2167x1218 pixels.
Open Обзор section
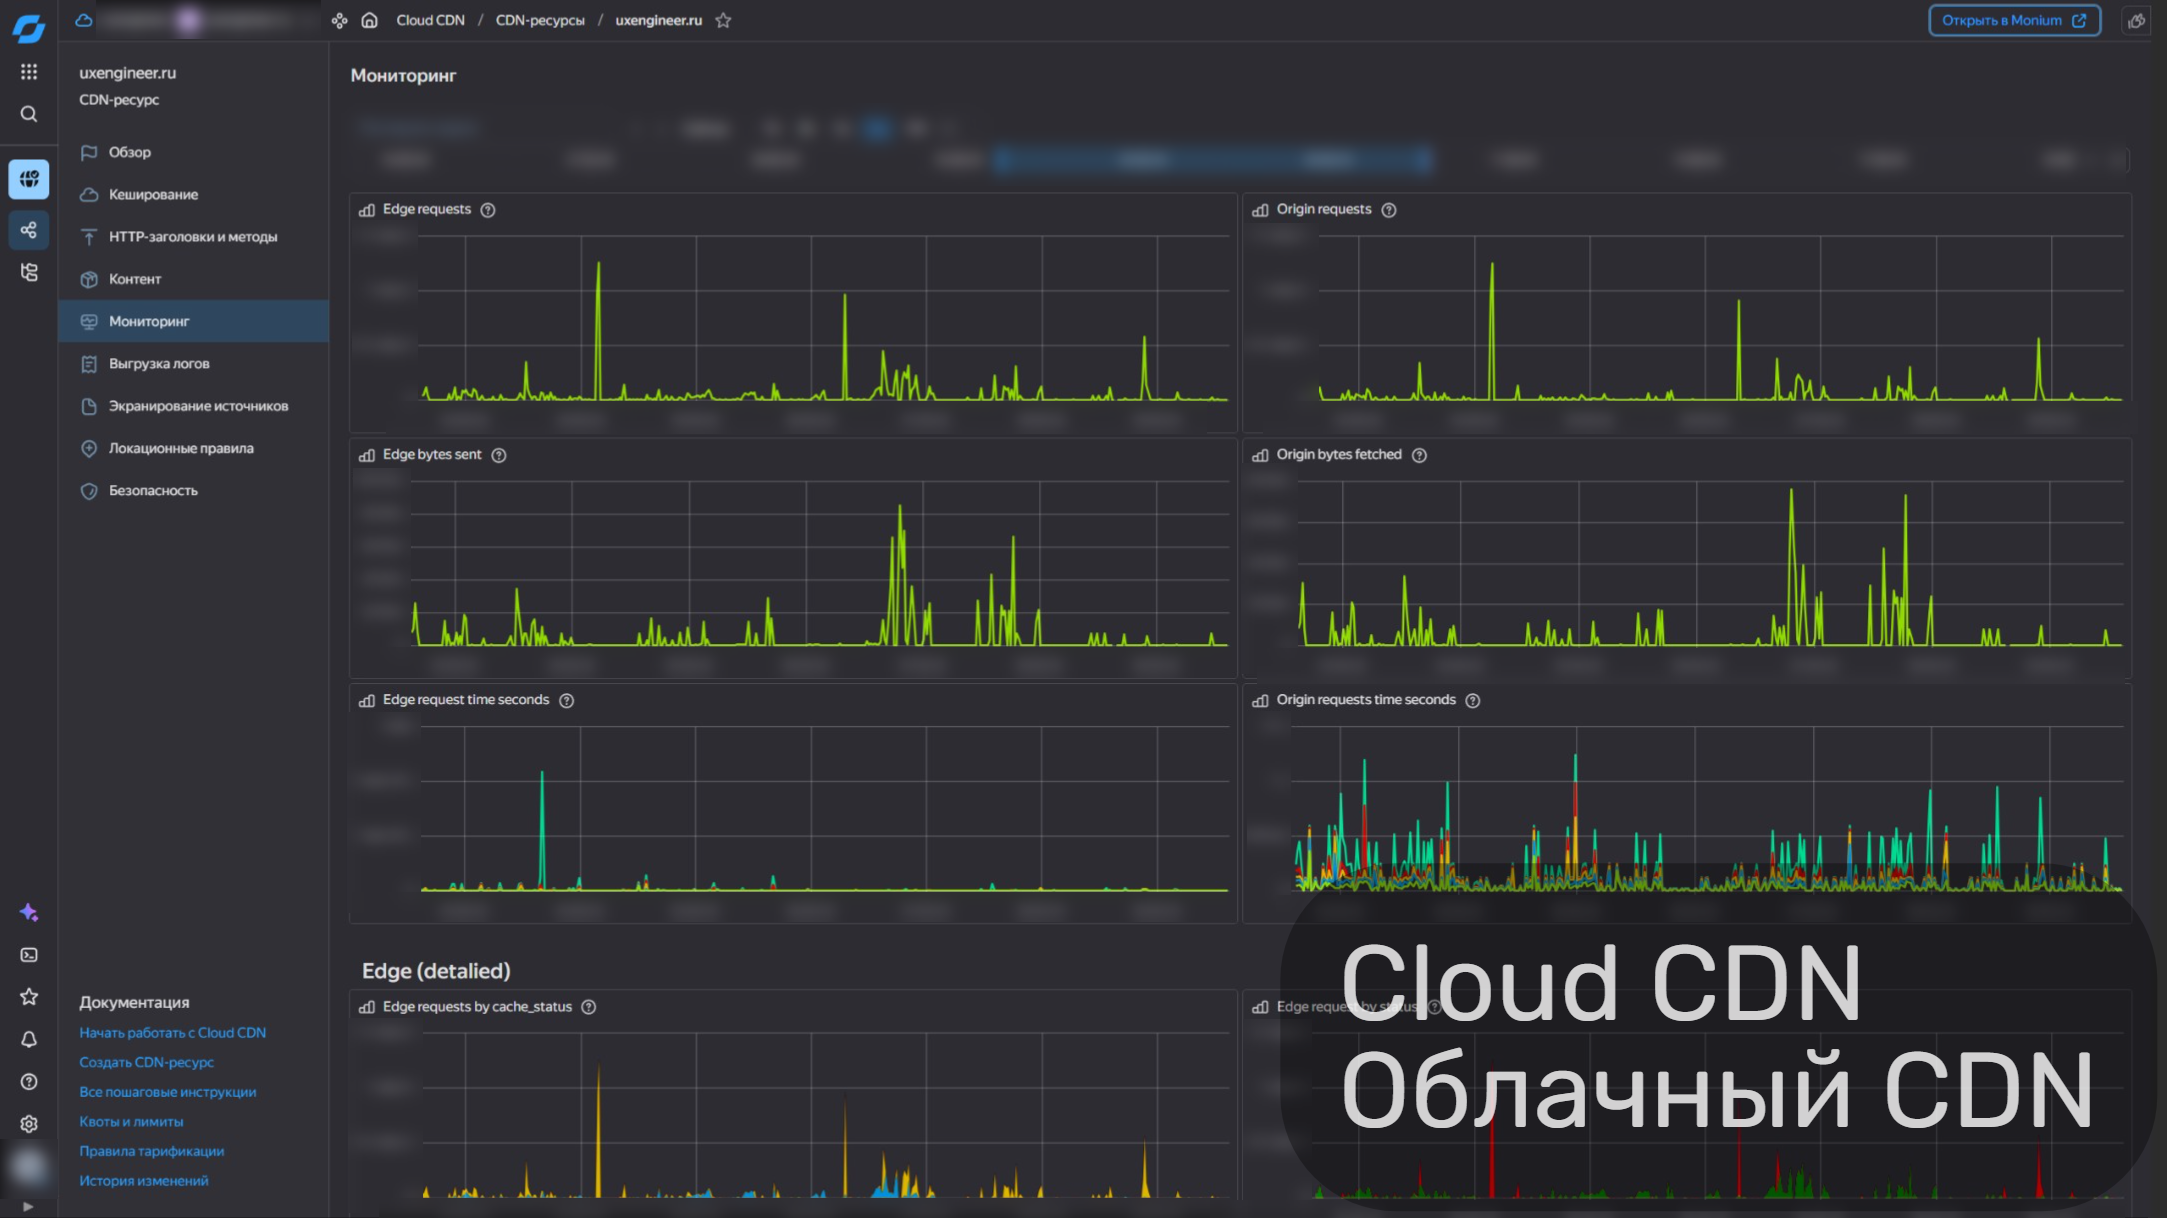(194, 152)
